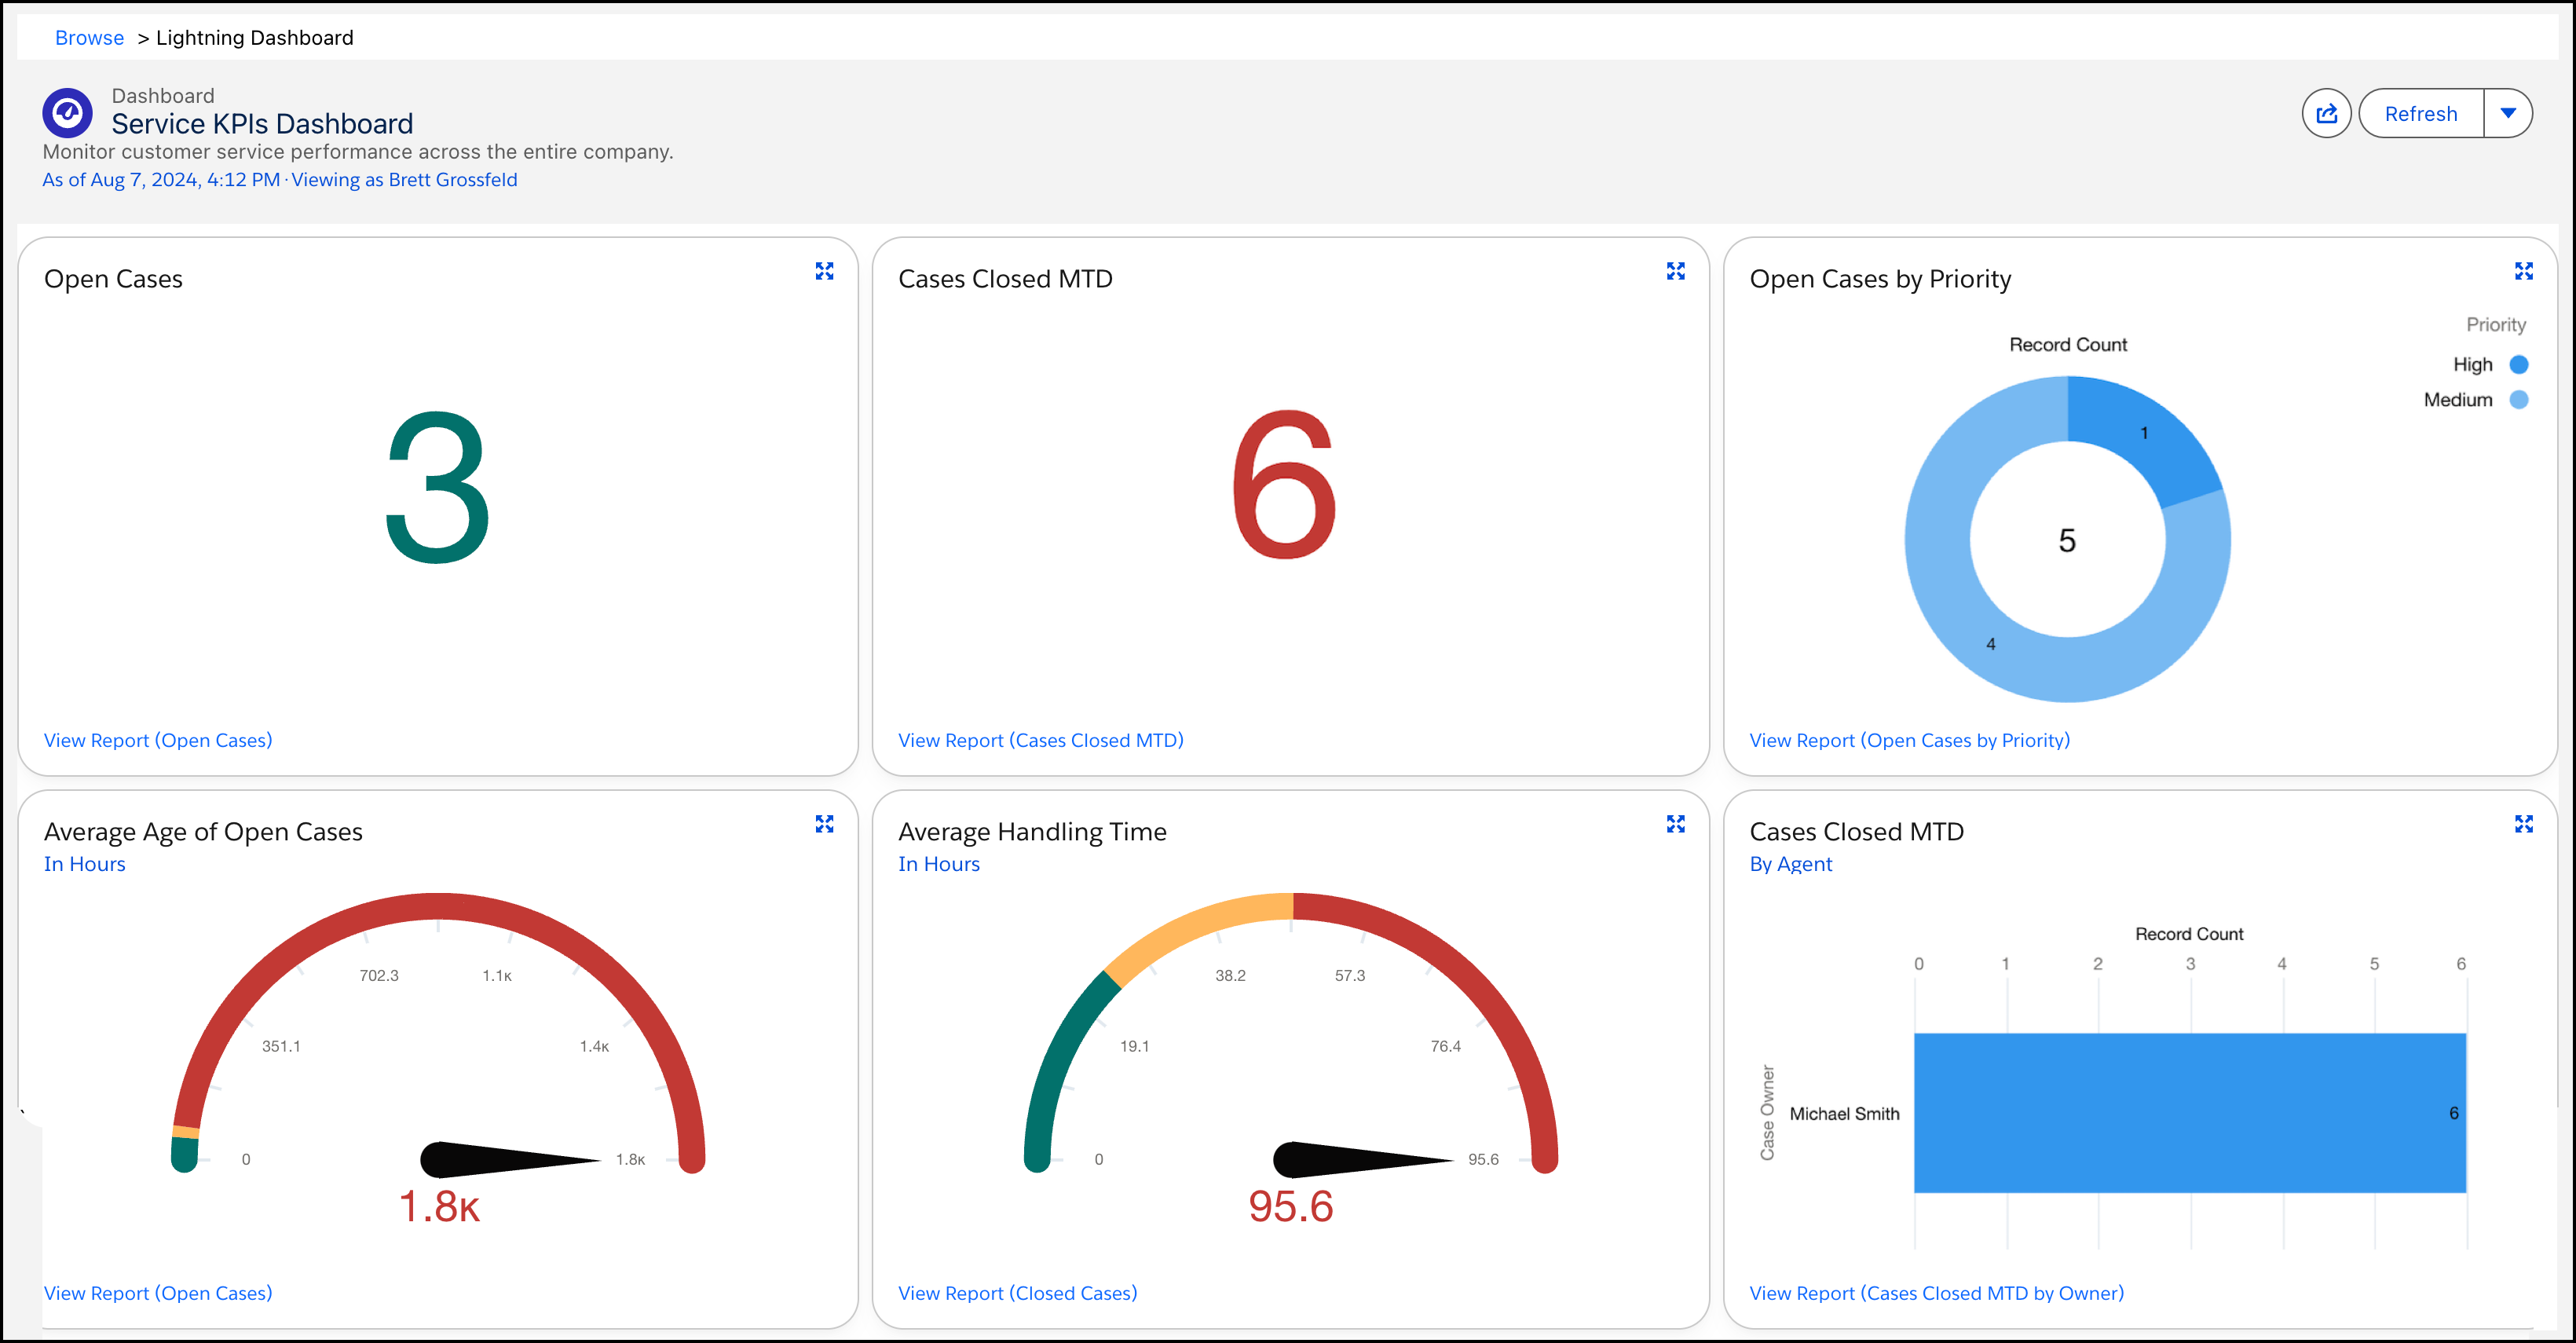Click the share dashboard icon button
The width and height of the screenshot is (2576, 1343).
pyautogui.click(x=2326, y=113)
